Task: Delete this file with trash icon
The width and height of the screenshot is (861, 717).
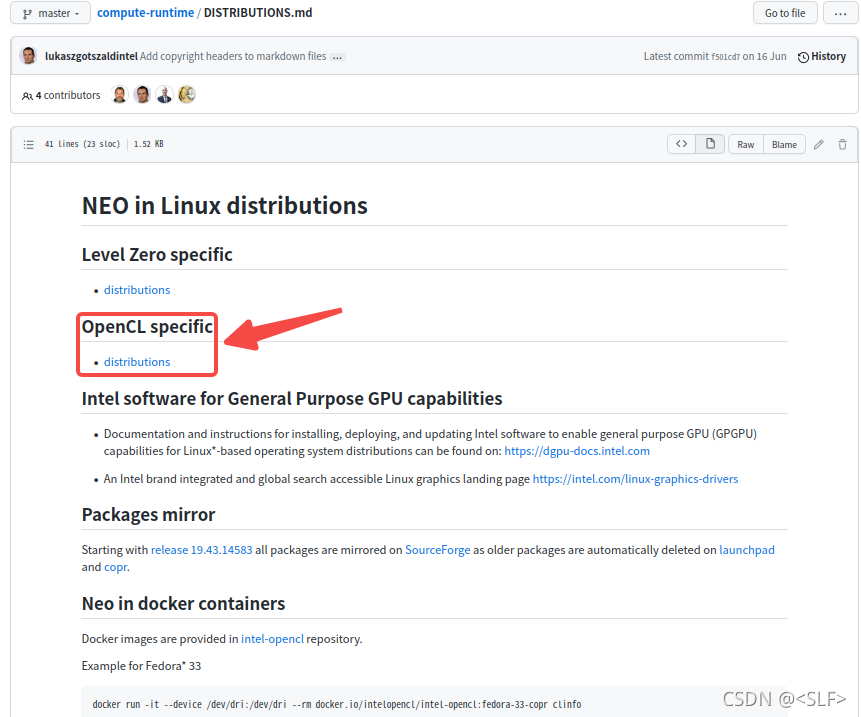Action: (x=842, y=144)
